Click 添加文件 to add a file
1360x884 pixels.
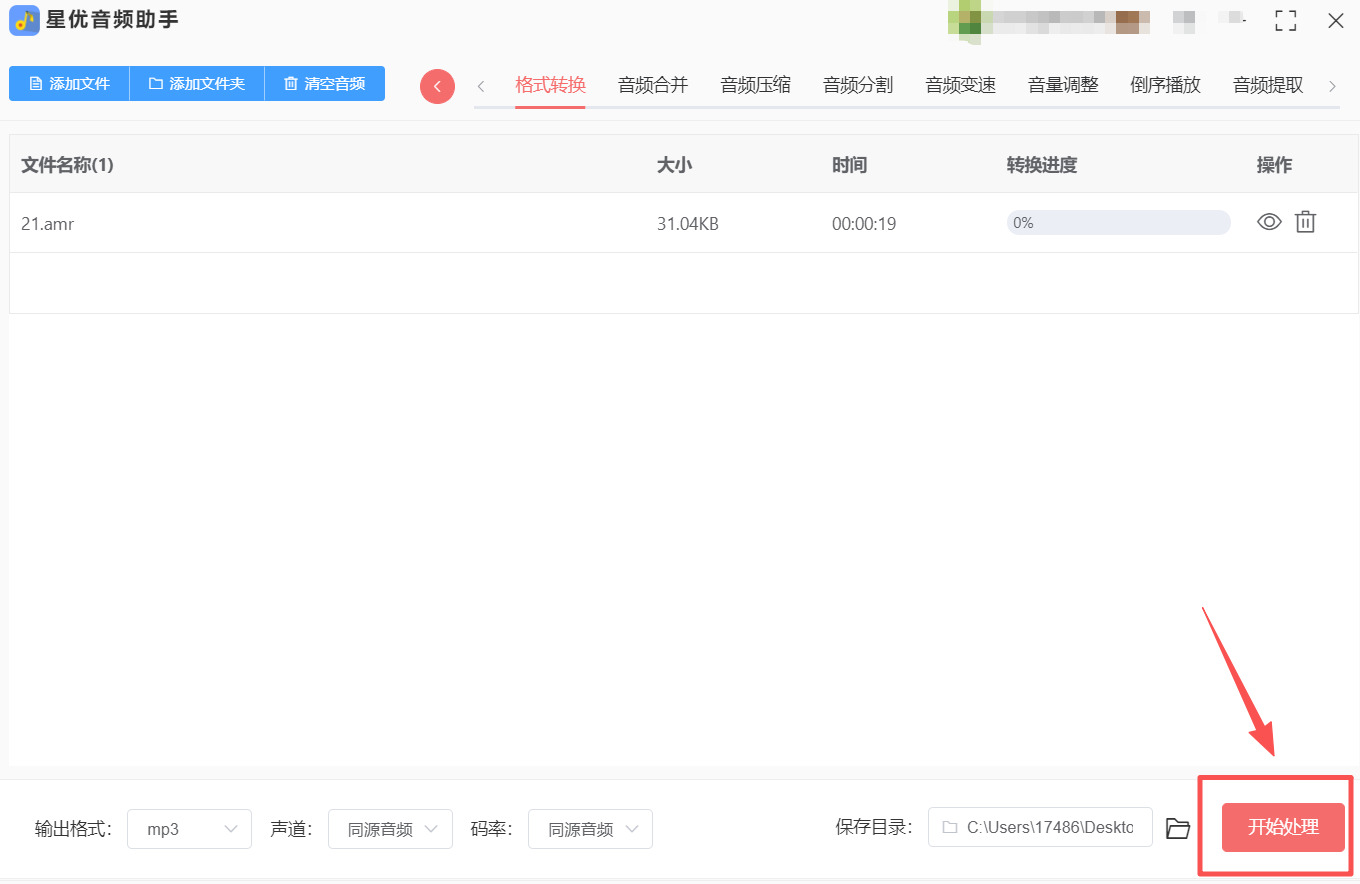70,84
